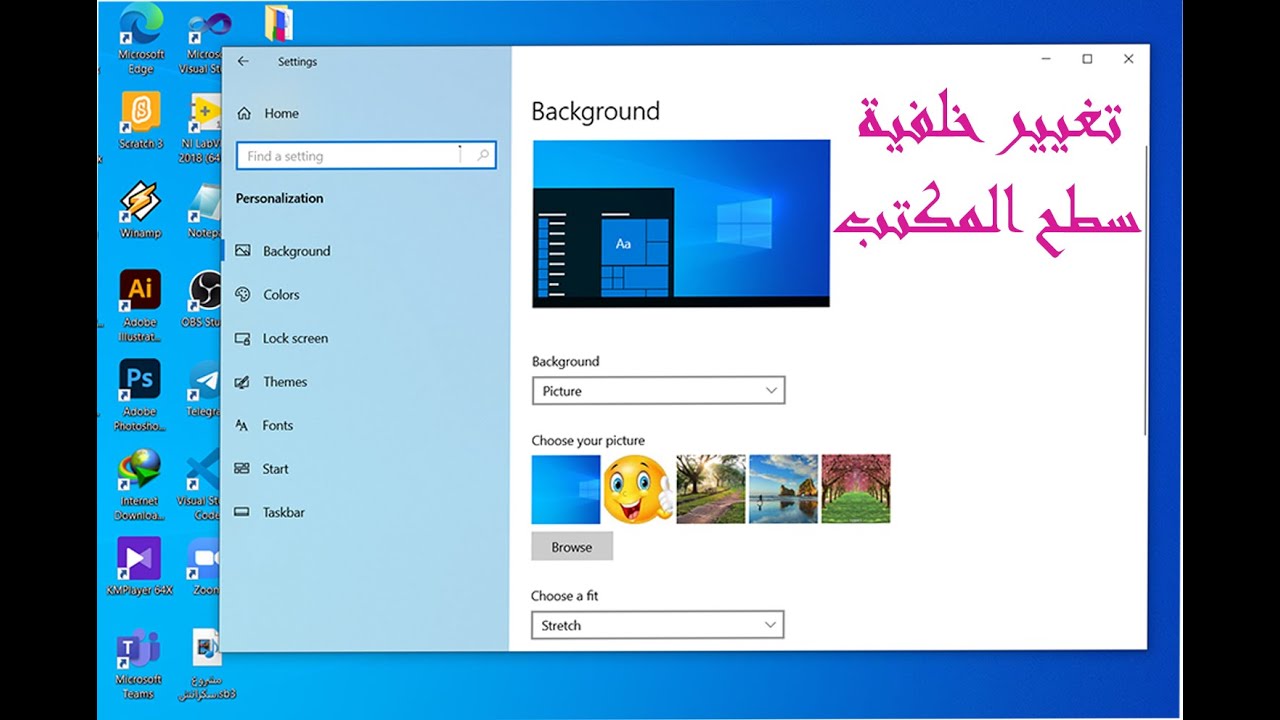Close the Settings window
This screenshot has width=1280, height=720.
1128,59
